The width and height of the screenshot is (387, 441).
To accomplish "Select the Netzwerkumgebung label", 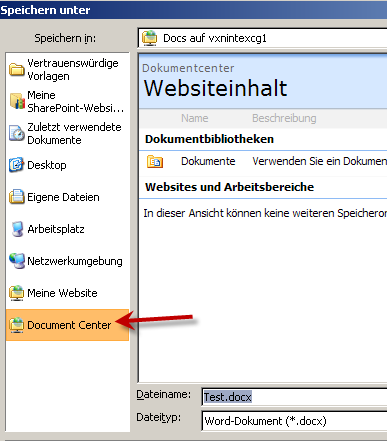I will pyautogui.click(x=75, y=261).
